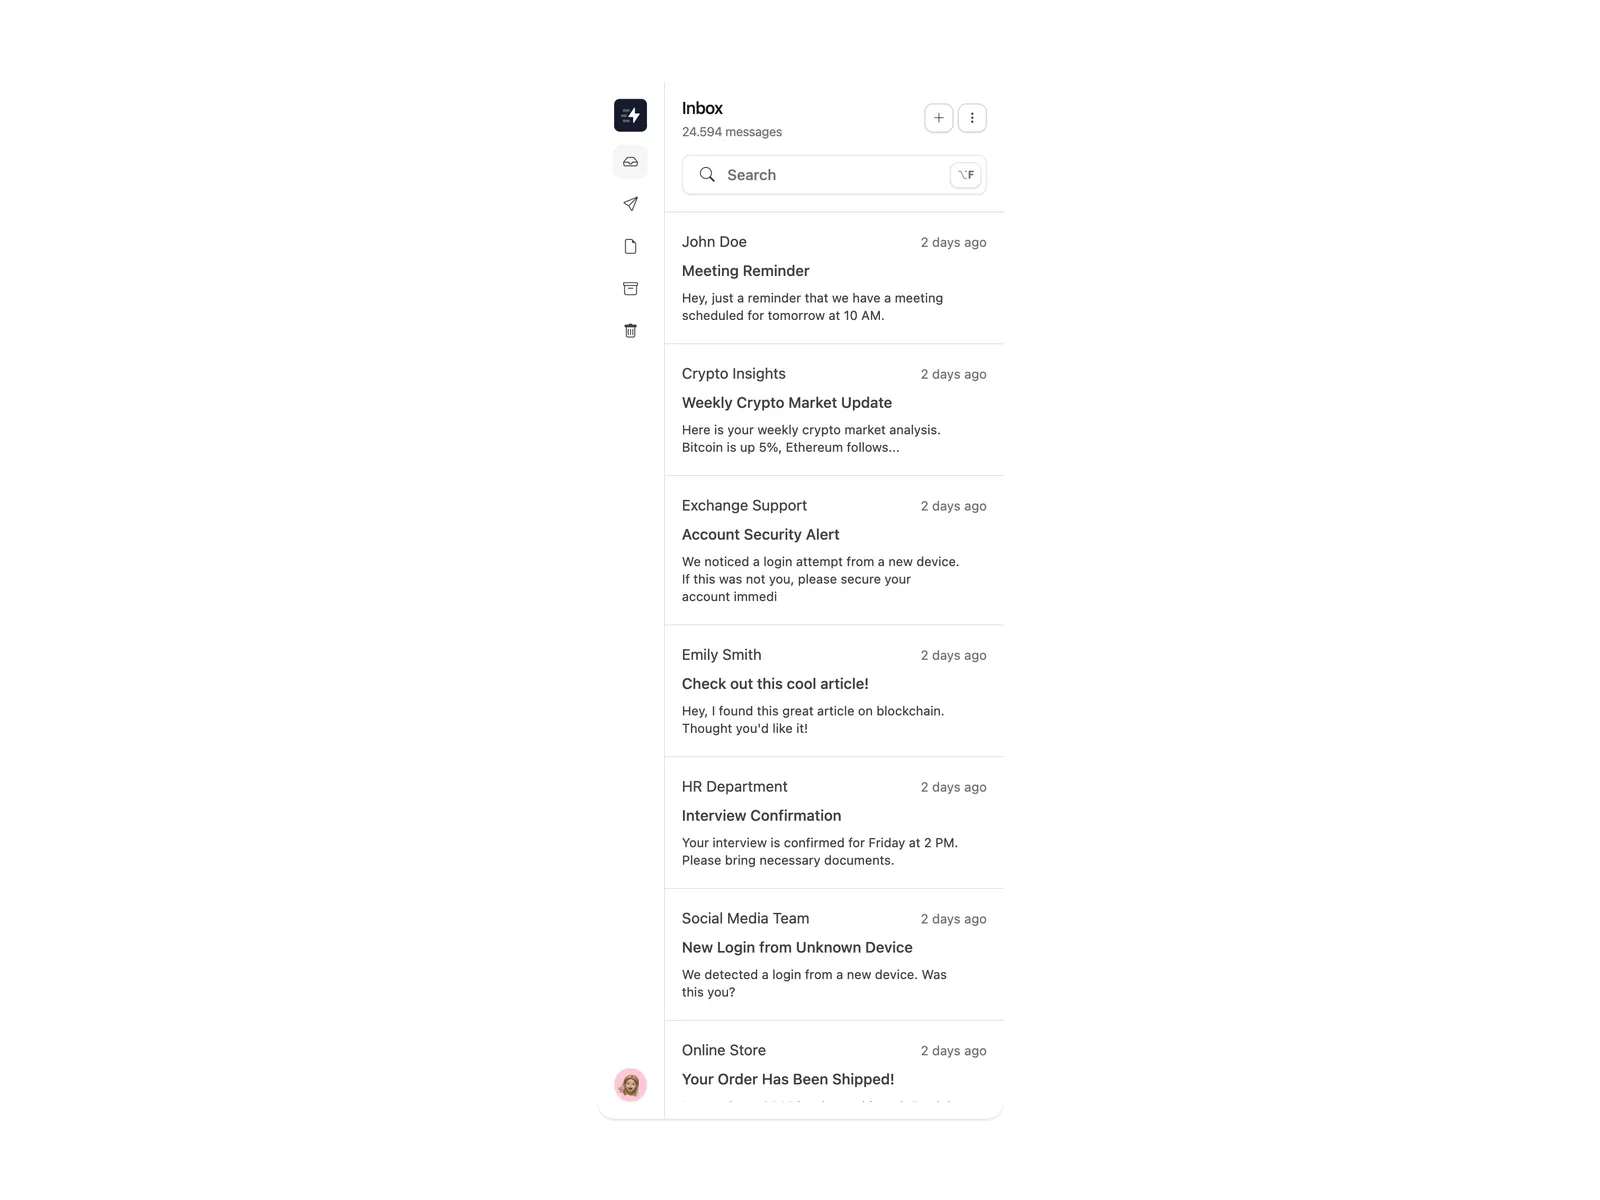This screenshot has width=1600, height=1200.
Task: Click the Inbox heading title
Action: coord(702,108)
